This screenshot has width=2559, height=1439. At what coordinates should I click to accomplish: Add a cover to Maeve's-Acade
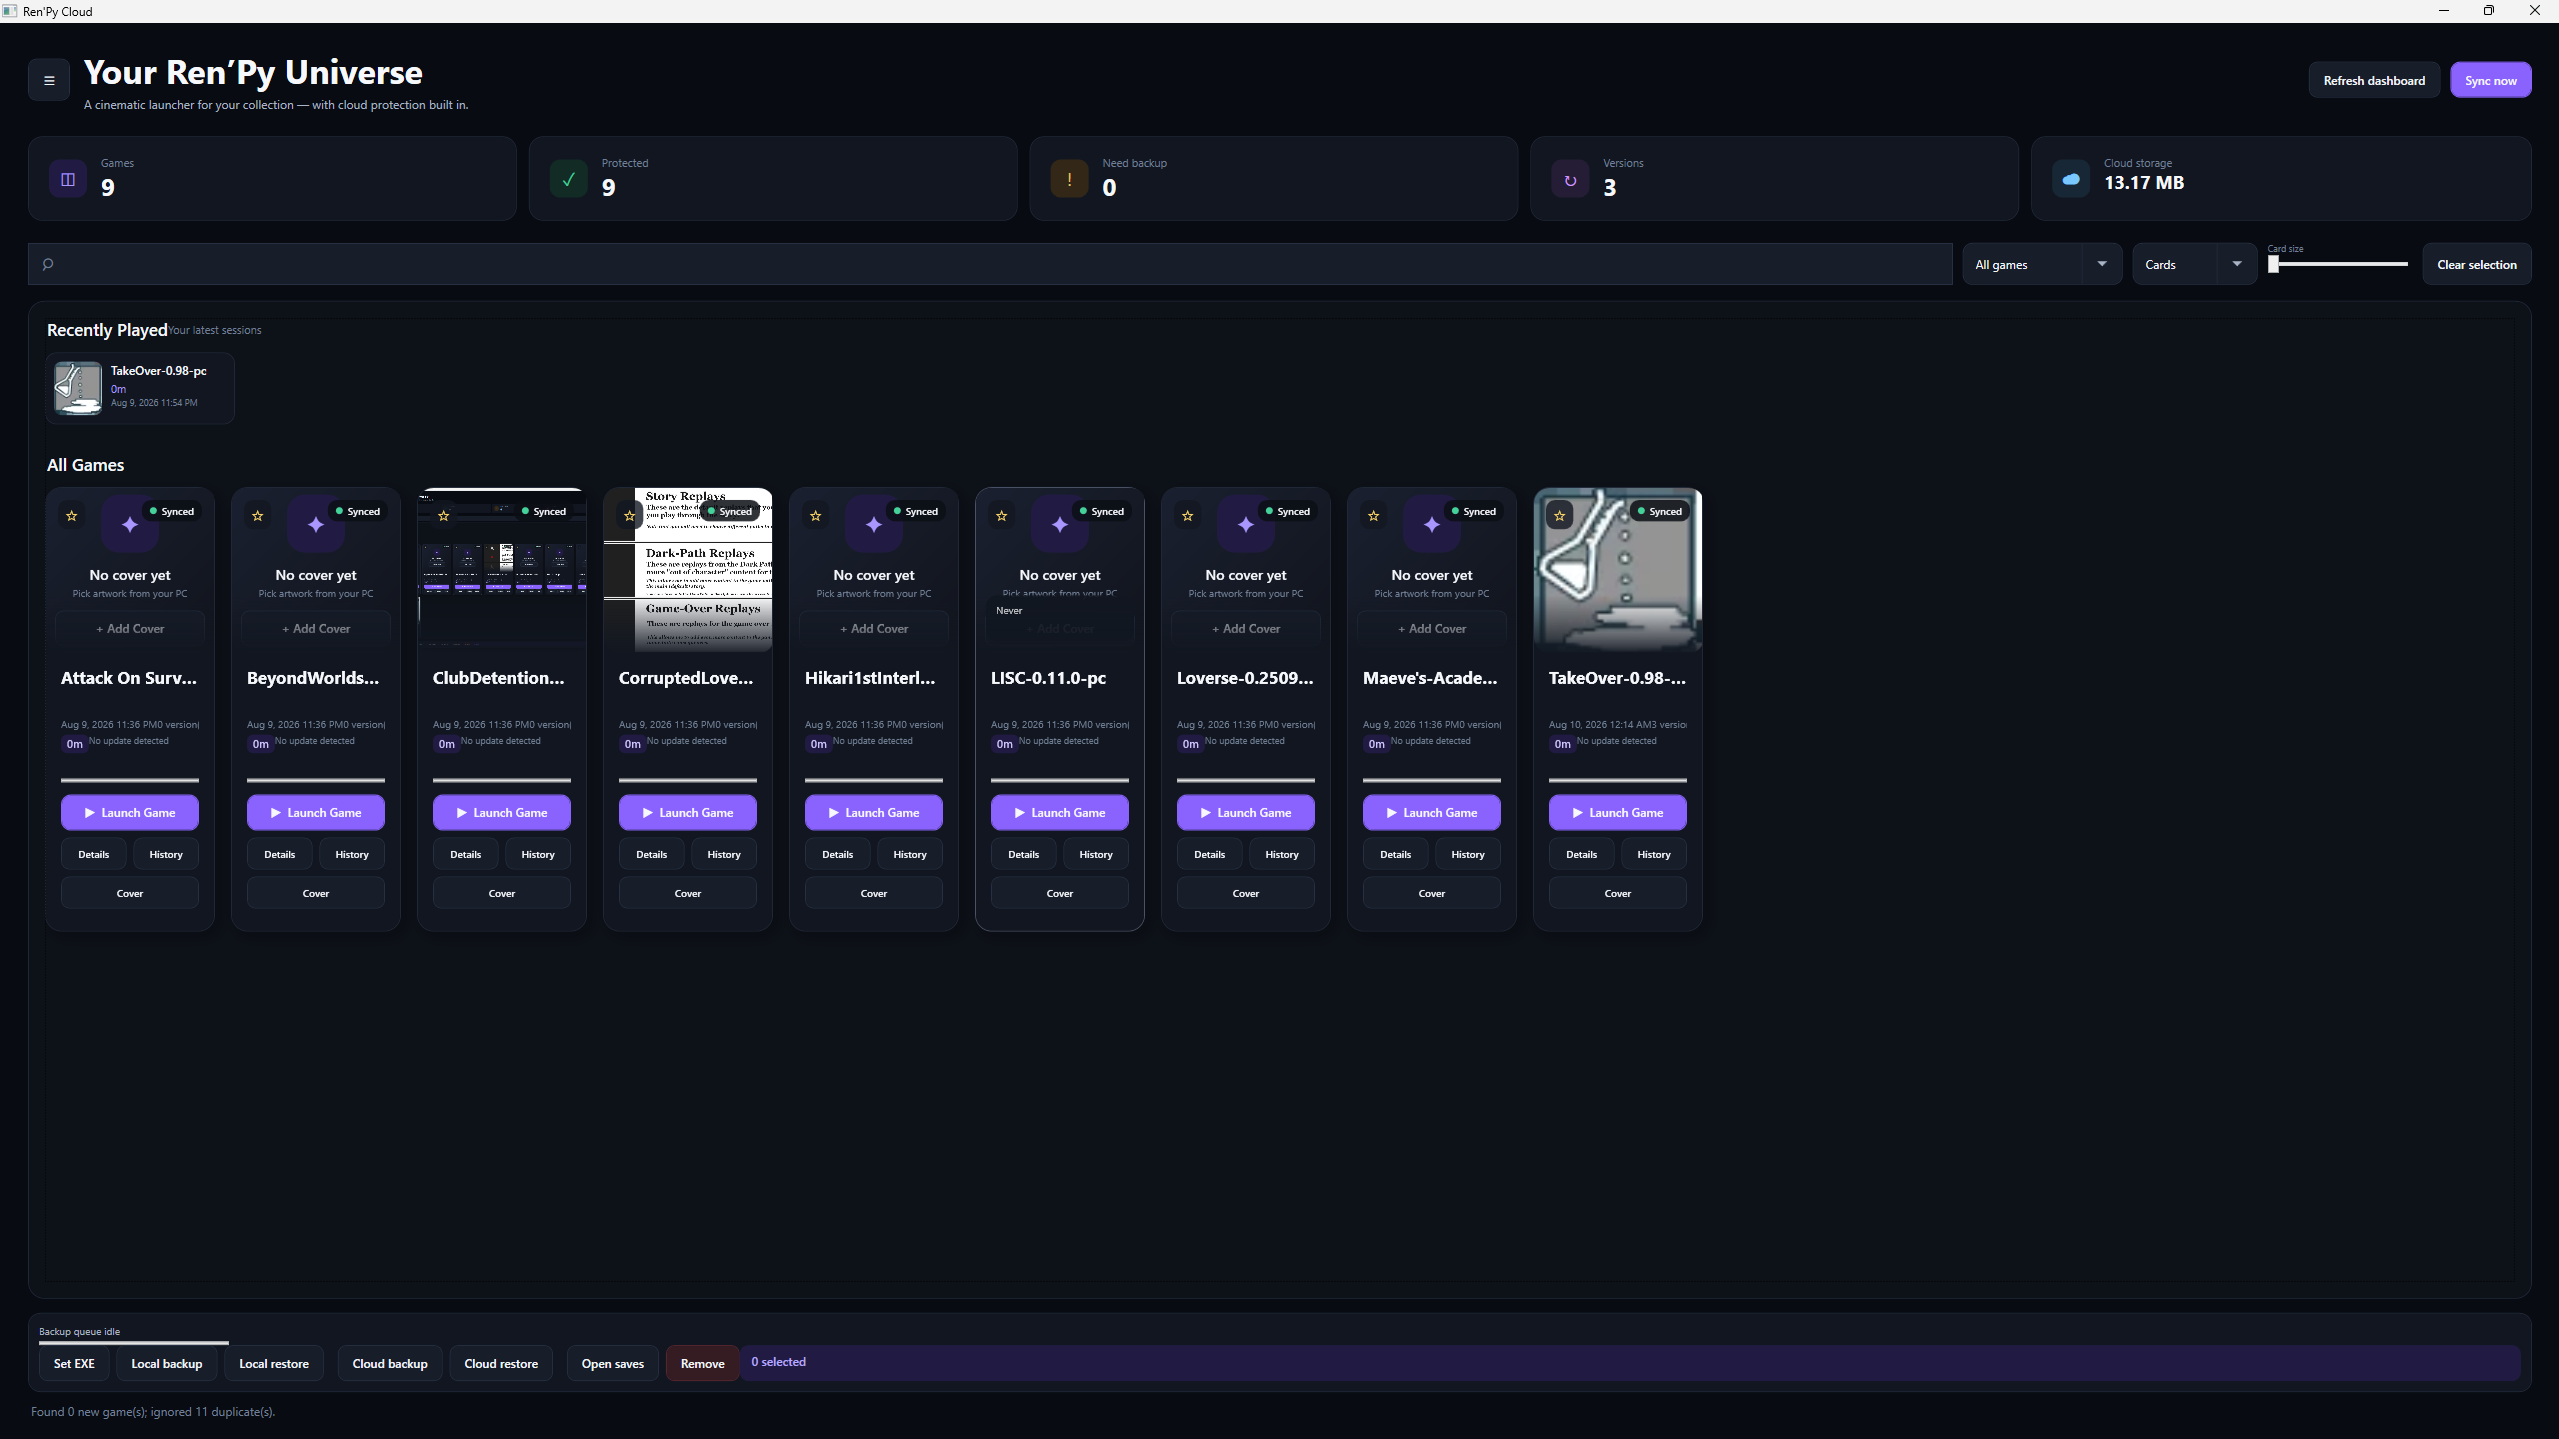coord(1432,629)
